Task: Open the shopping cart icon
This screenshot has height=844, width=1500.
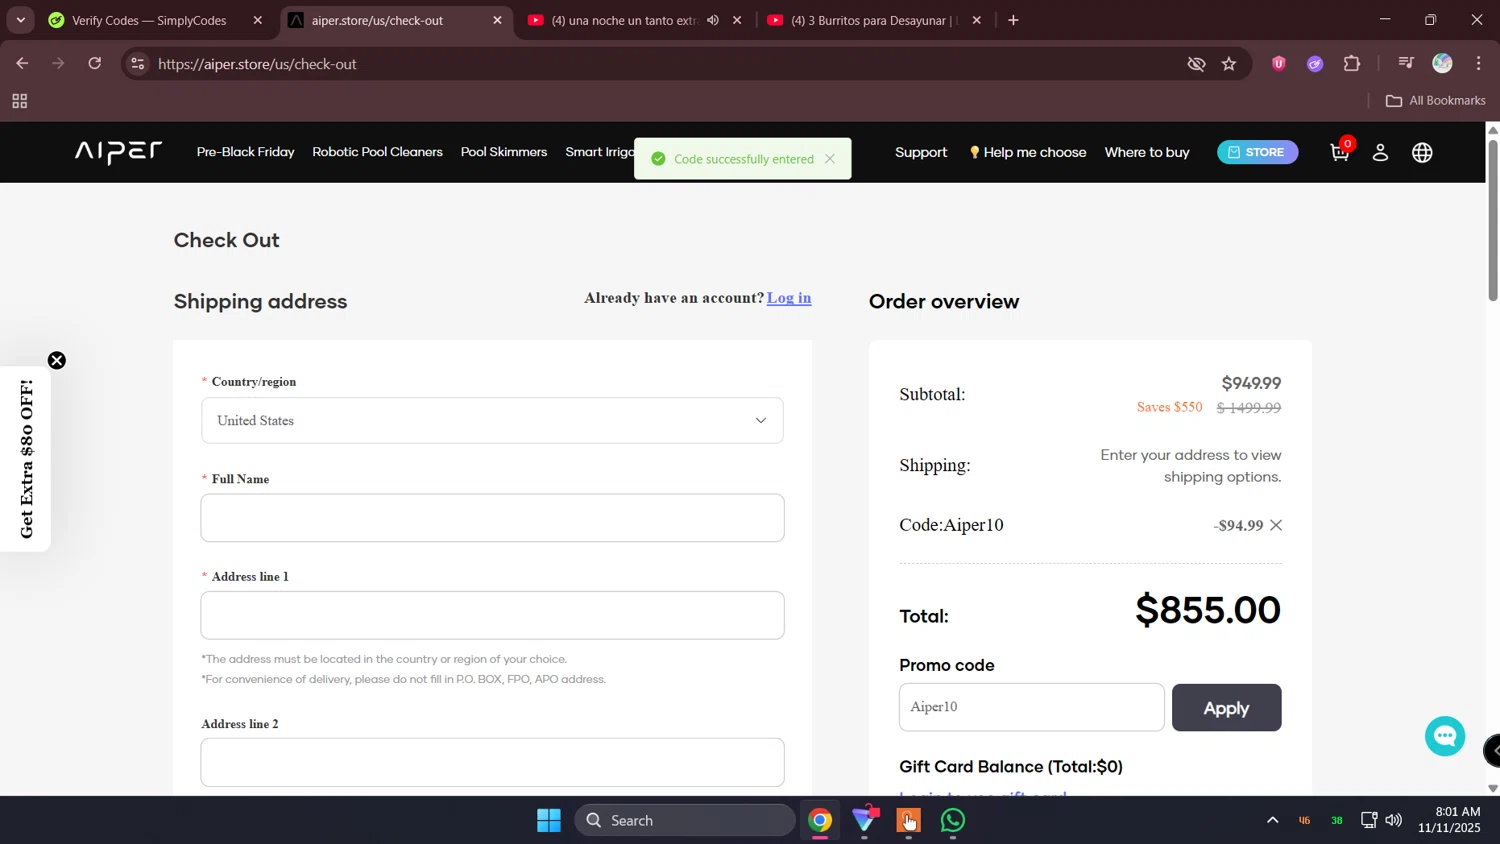Action: click(1339, 152)
